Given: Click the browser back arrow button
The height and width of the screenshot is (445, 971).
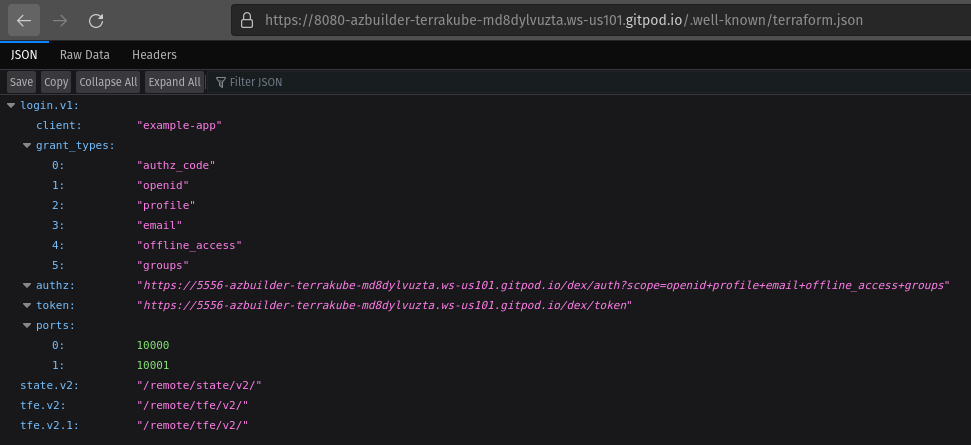Looking at the screenshot, I should click(24, 20).
